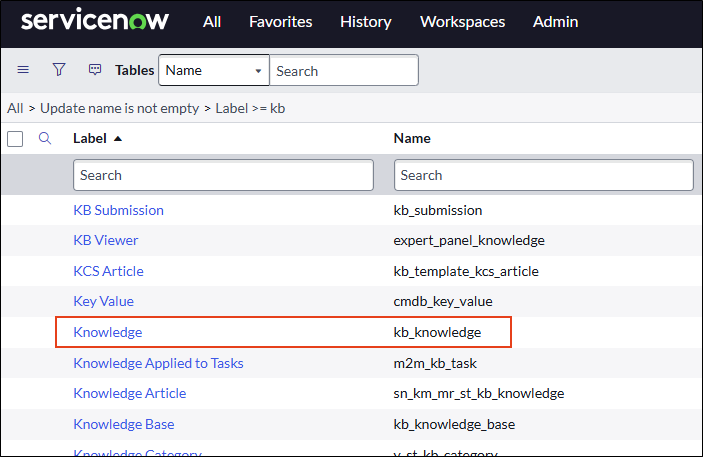Open the KB Viewer table link
Image resolution: width=703 pixels, height=457 pixels.
tap(106, 240)
